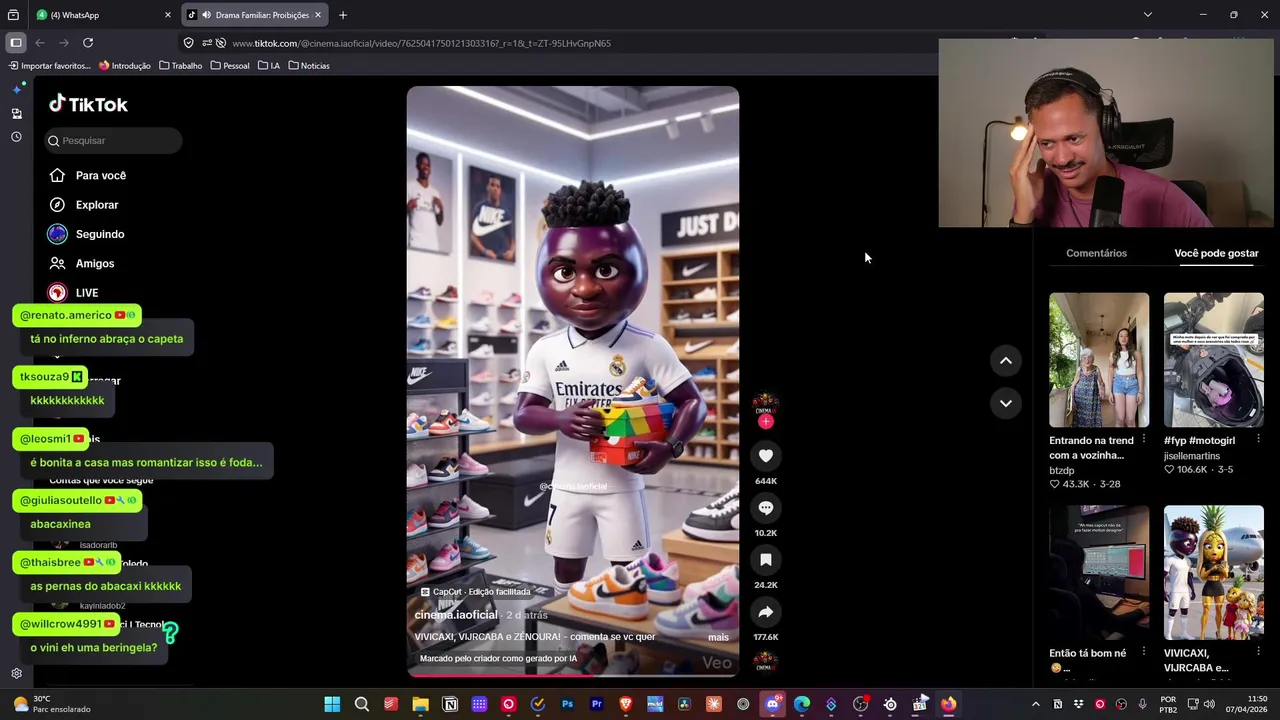The height and width of the screenshot is (720, 1280).
Task: Open File Explorer from the taskbar
Action: coord(420,704)
